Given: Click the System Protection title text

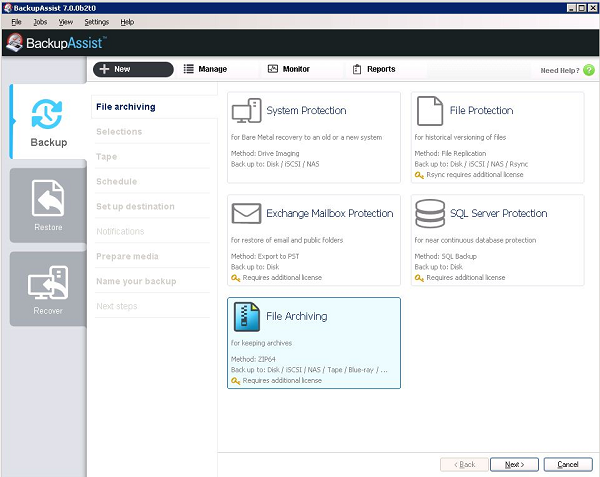Looking at the screenshot, I should click(306, 111).
